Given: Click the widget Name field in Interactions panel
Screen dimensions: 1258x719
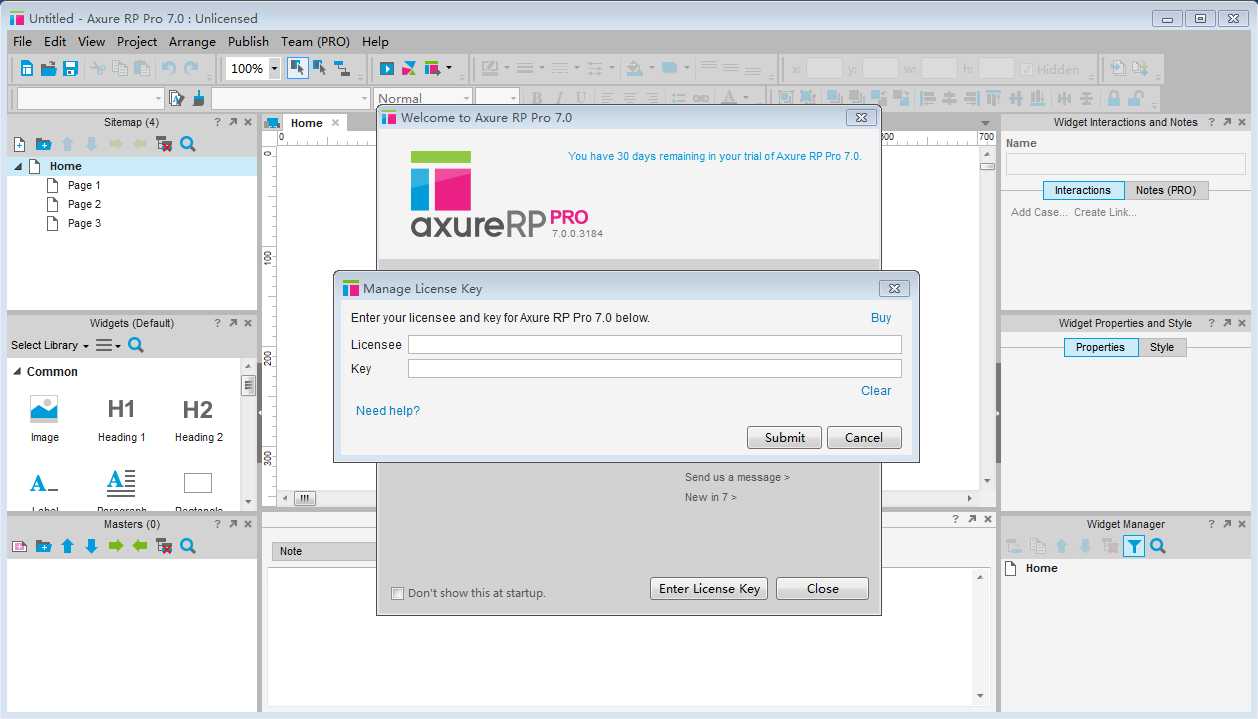Looking at the screenshot, I should [1126, 164].
